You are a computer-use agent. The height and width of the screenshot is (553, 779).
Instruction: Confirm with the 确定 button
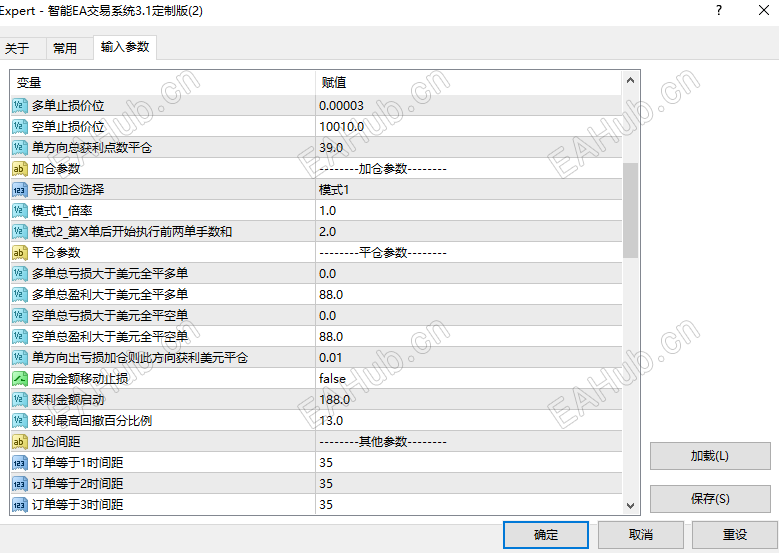(x=546, y=535)
